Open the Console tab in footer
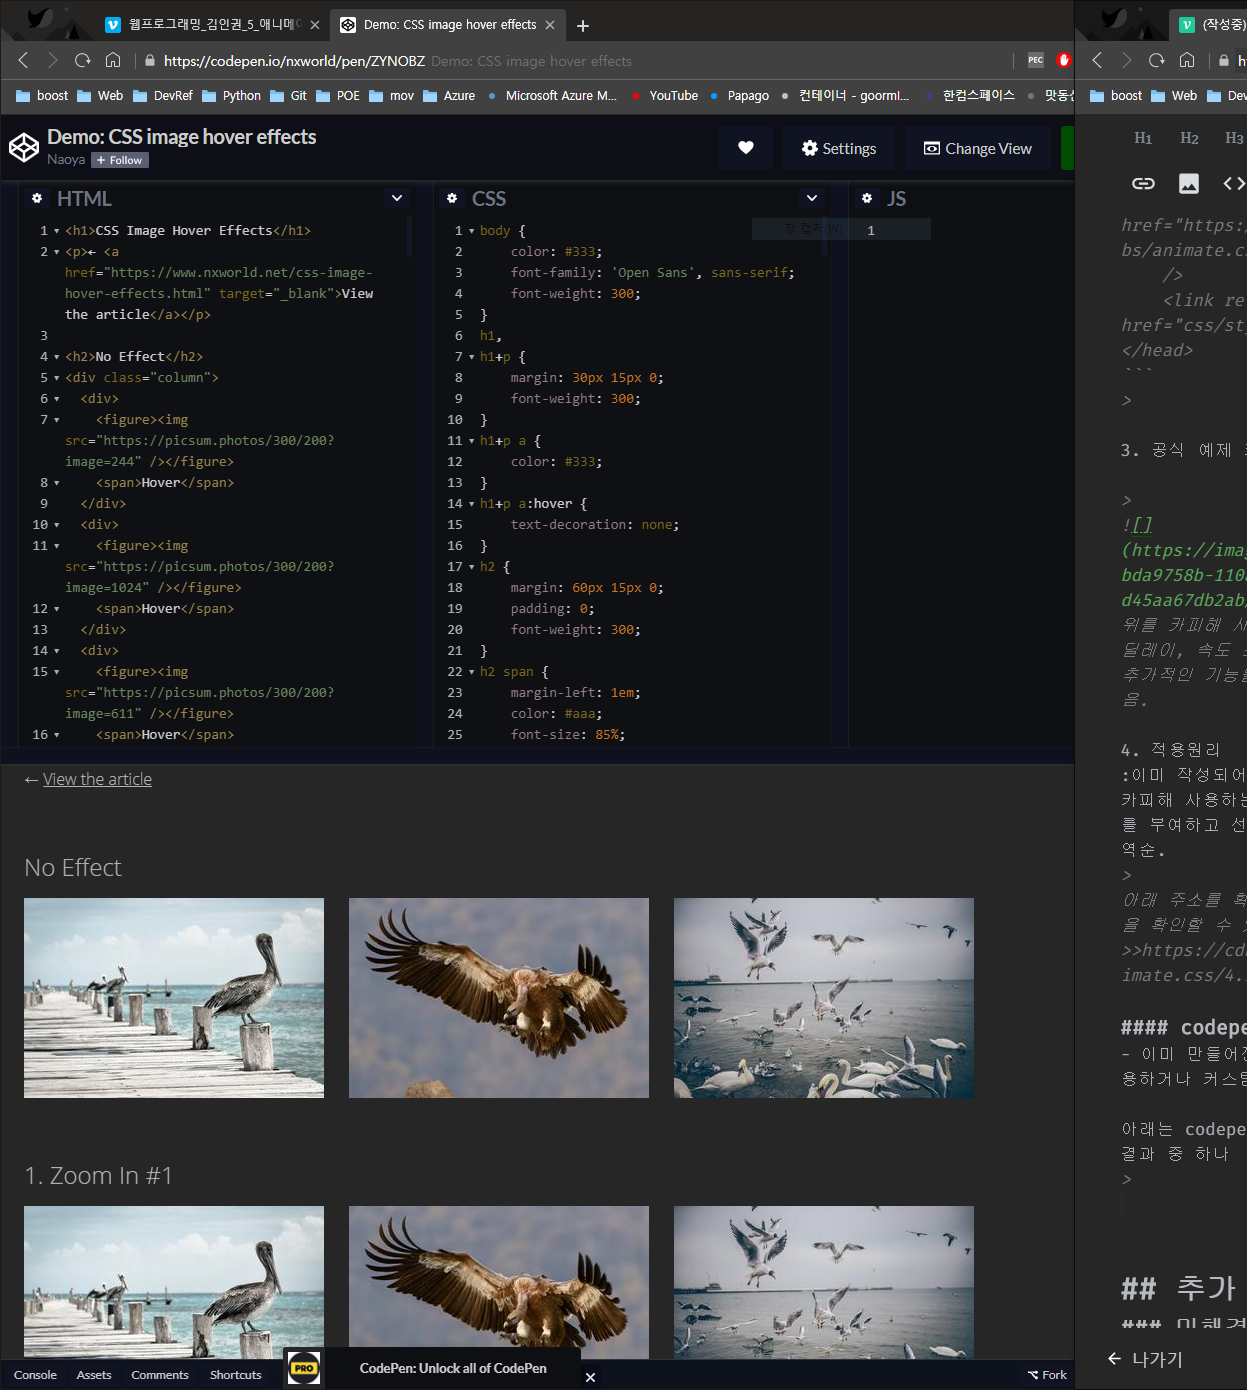1247x1390 pixels. click(35, 1375)
